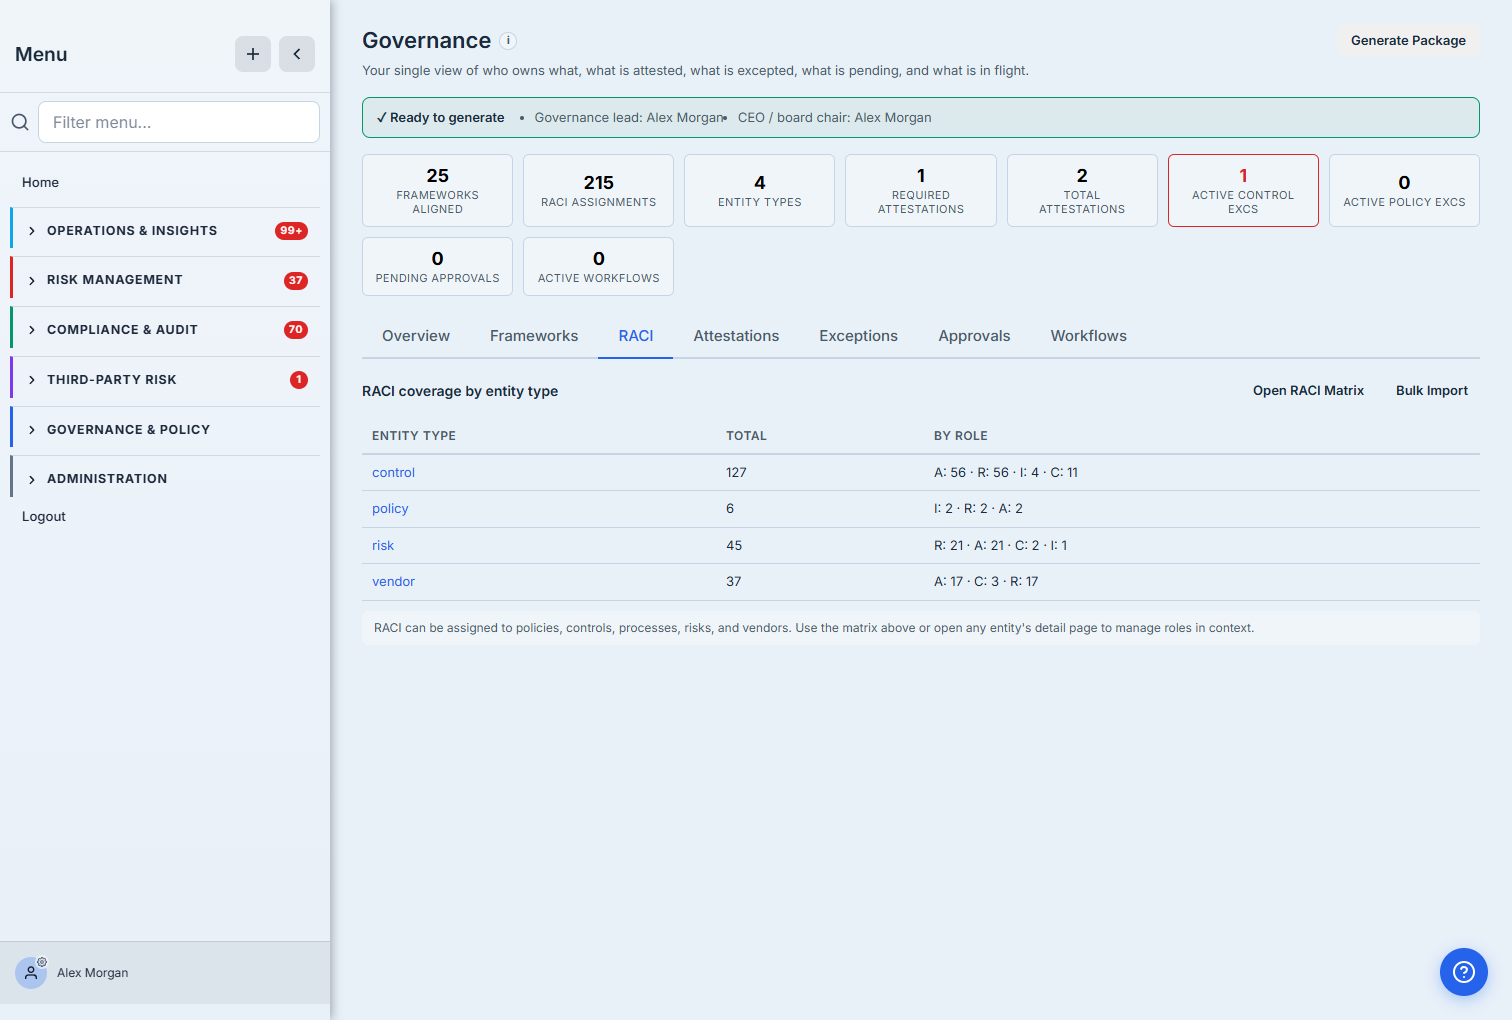This screenshot has height=1020, width=1512.
Task: Click the Active Policy Excs card
Action: pyautogui.click(x=1404, y=190)
